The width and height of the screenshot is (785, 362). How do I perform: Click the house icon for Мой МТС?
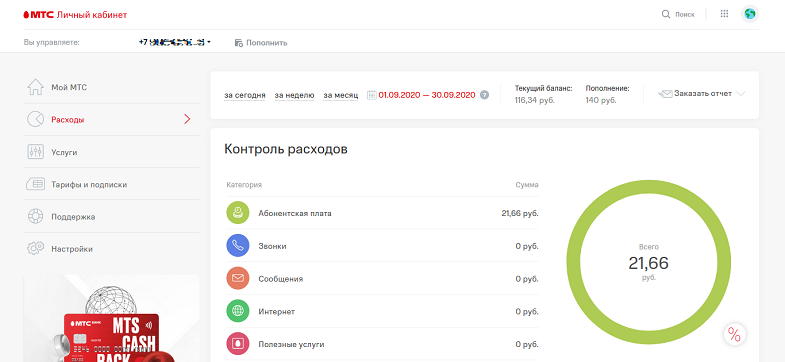(36, 87)
